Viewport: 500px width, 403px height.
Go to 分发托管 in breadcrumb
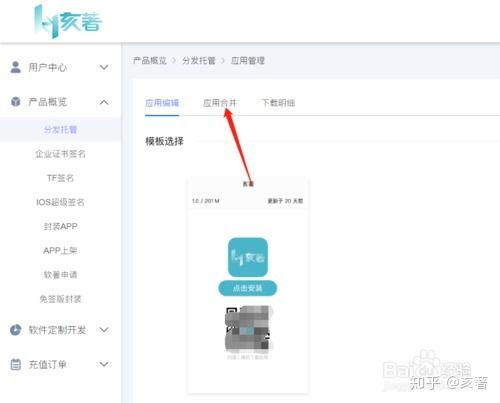[x=199, y=61]
